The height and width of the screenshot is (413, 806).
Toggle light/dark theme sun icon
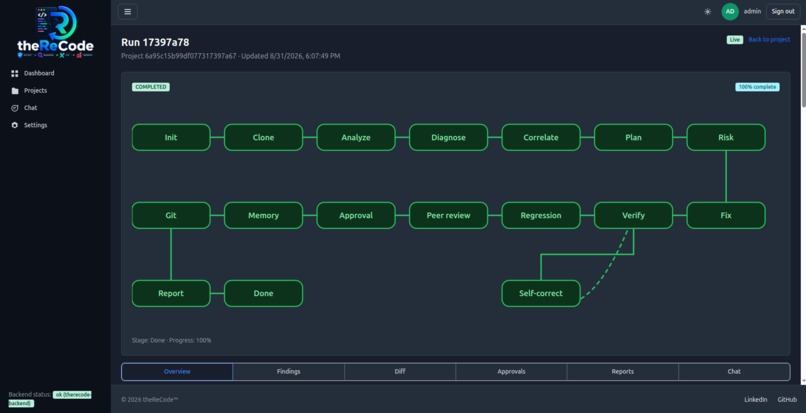tap(707, 11)
